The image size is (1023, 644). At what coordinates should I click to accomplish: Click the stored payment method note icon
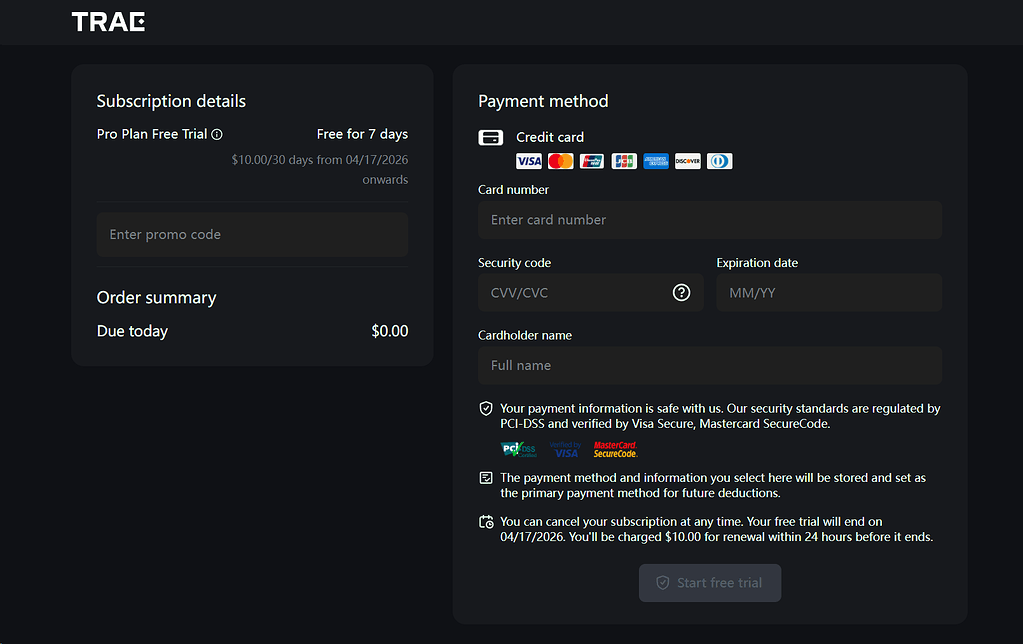point(486,478)
